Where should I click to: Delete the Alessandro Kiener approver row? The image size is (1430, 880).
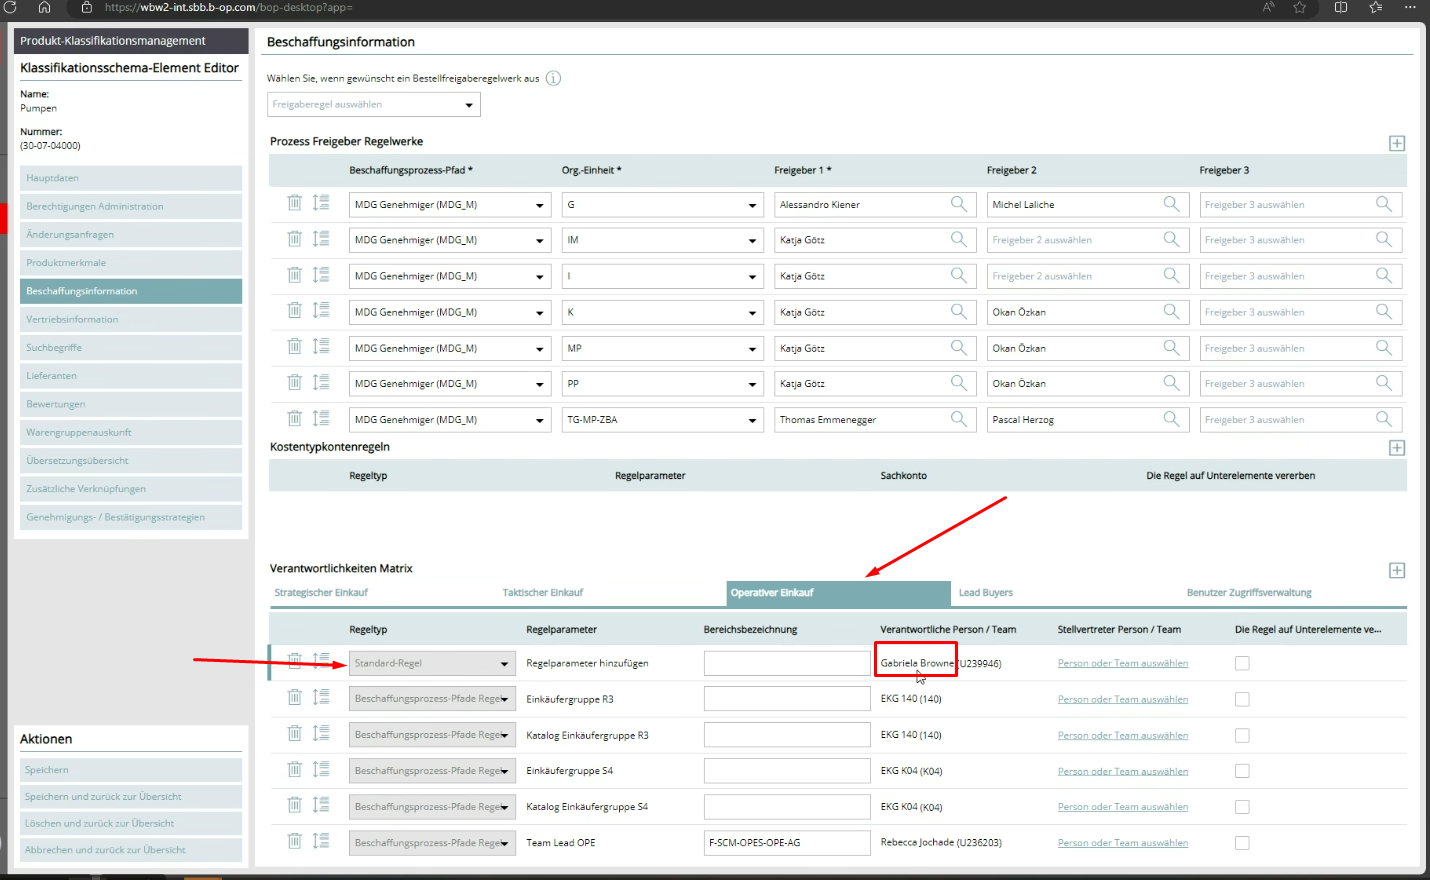(x=294, y=203)
